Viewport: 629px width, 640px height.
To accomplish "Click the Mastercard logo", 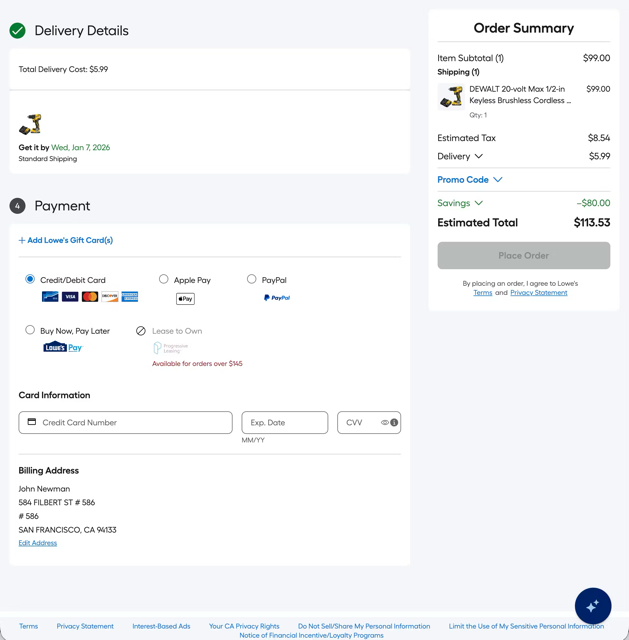I will click(x=90, y=297).
